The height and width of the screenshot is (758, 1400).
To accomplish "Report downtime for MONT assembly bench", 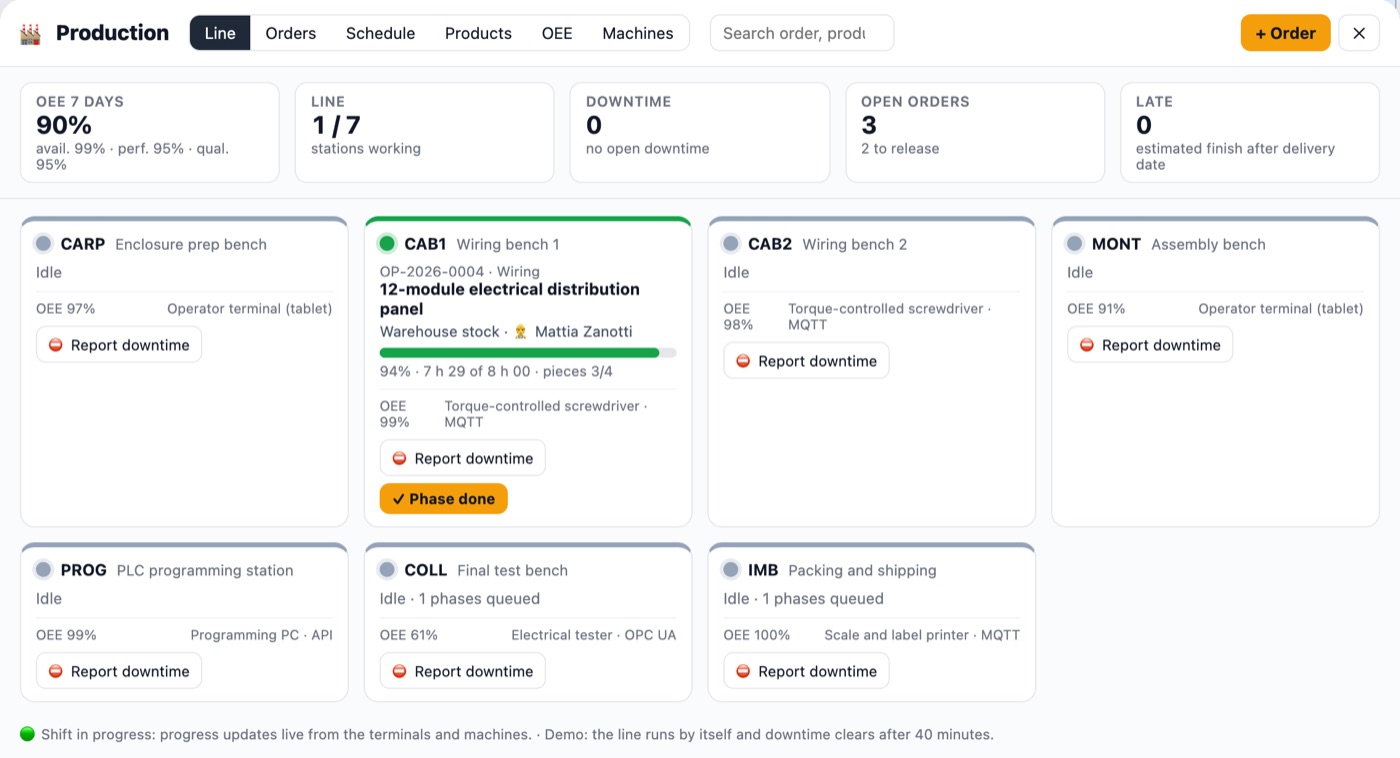I will point(1150,345).
